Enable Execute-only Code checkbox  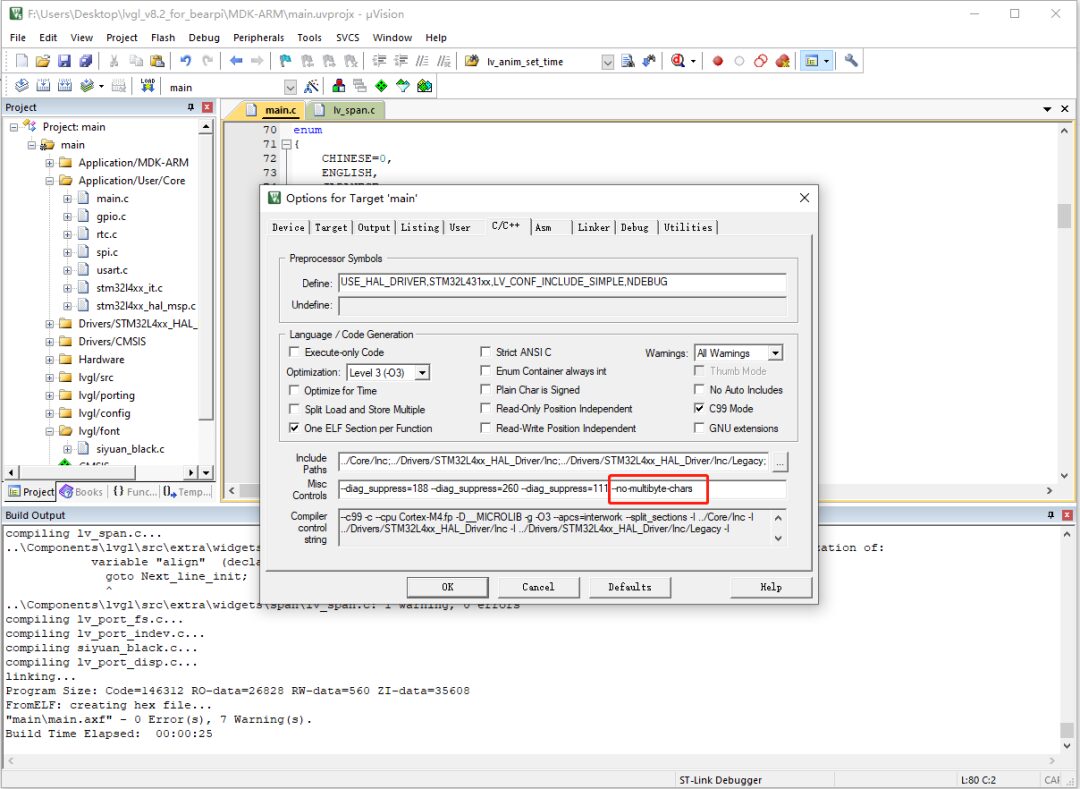tap(295, 352)
